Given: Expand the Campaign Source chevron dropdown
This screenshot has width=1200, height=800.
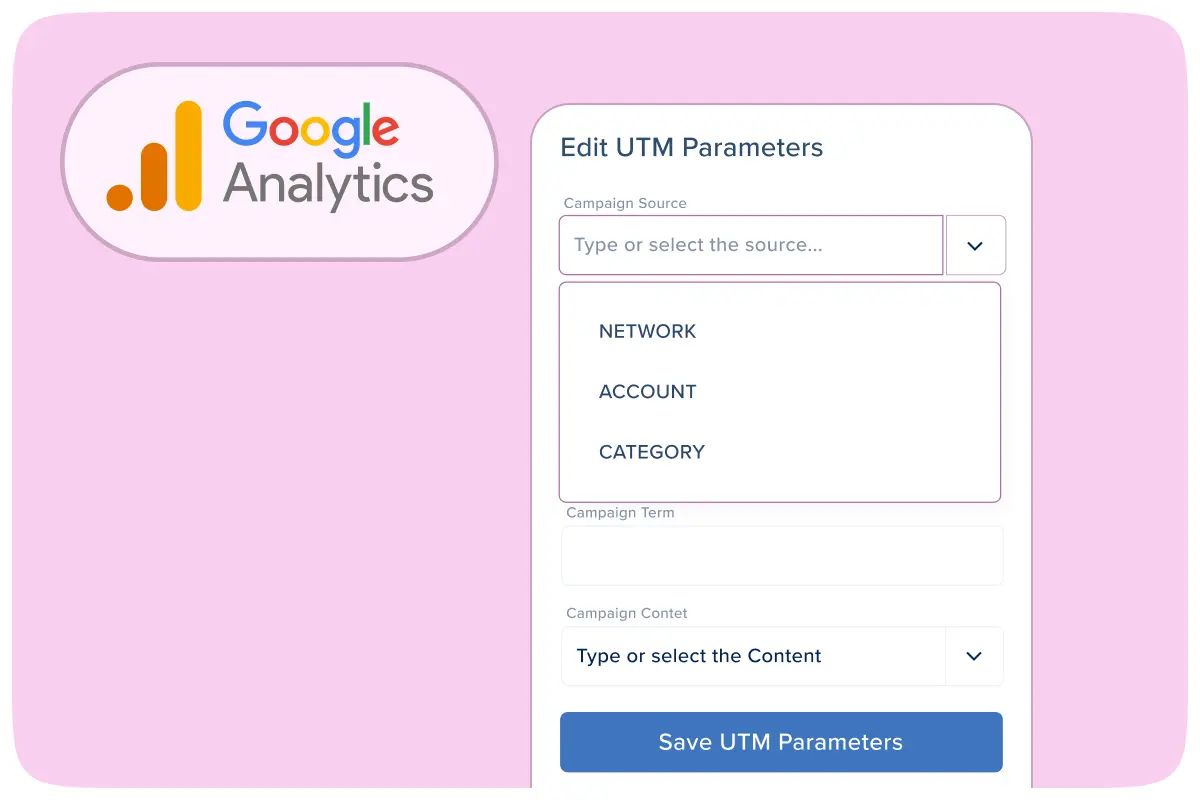Looking at the screenshot, I should (975, 245).
